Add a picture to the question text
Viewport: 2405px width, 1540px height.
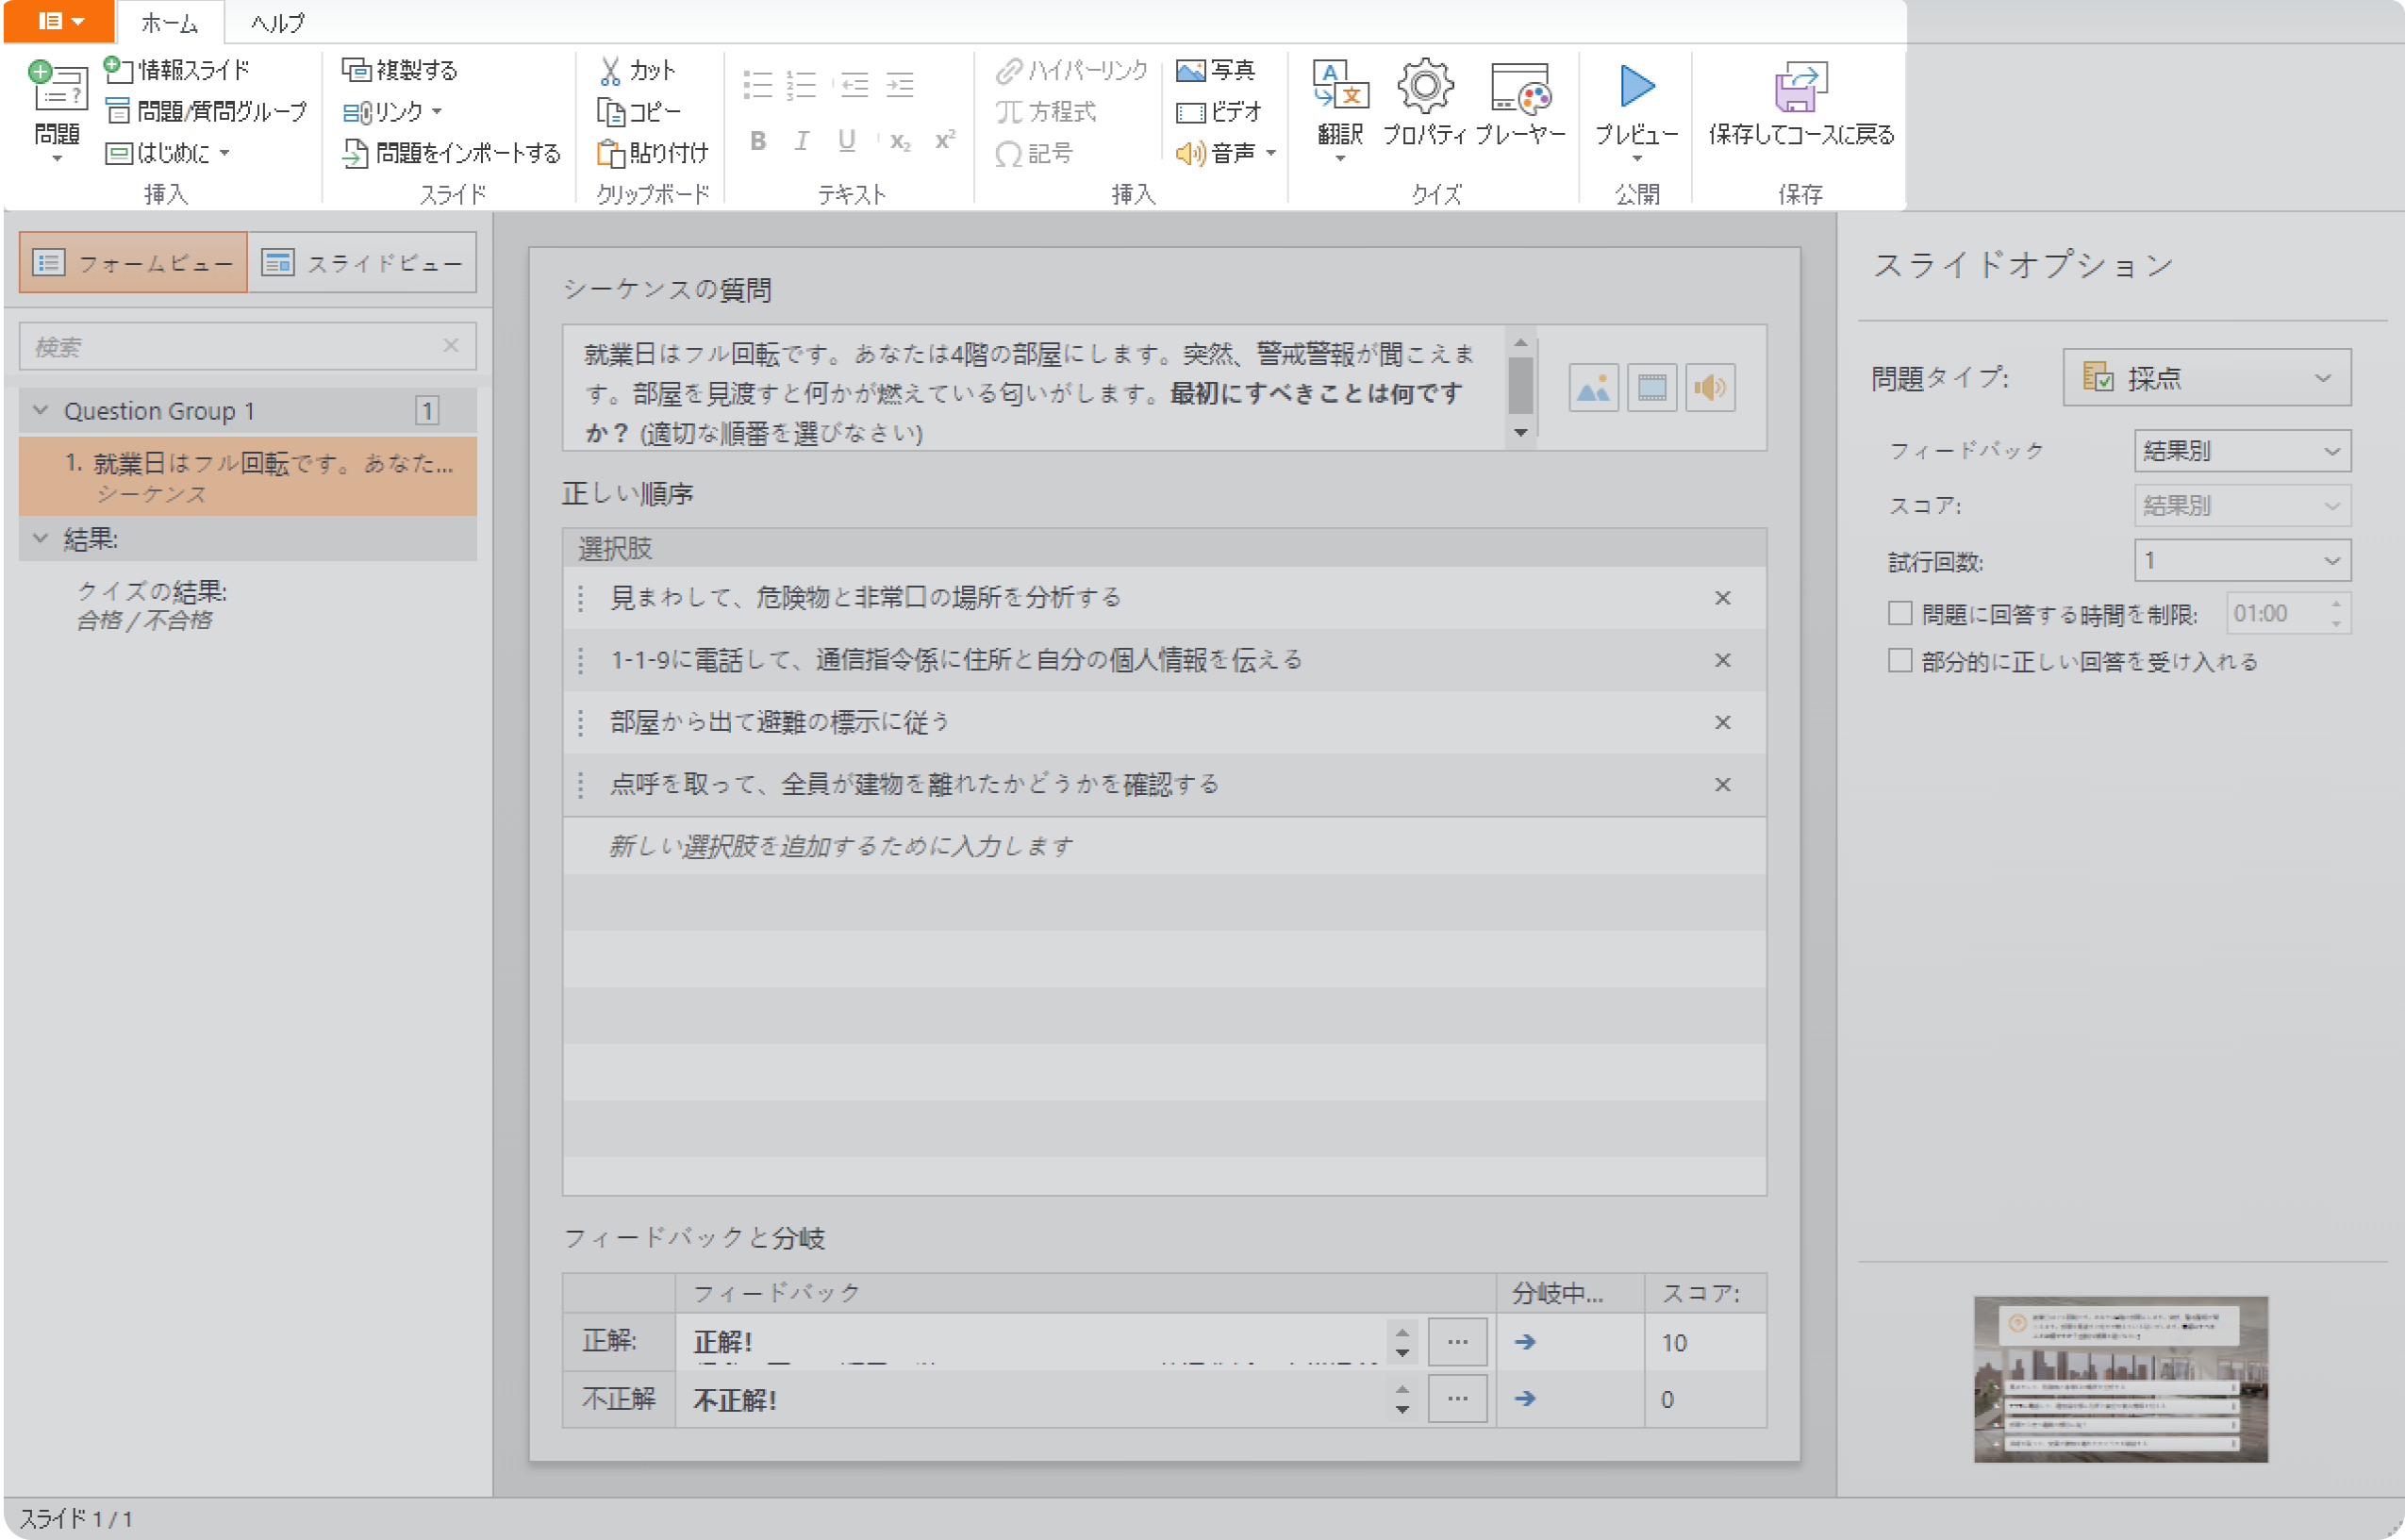click(1593, 388)
